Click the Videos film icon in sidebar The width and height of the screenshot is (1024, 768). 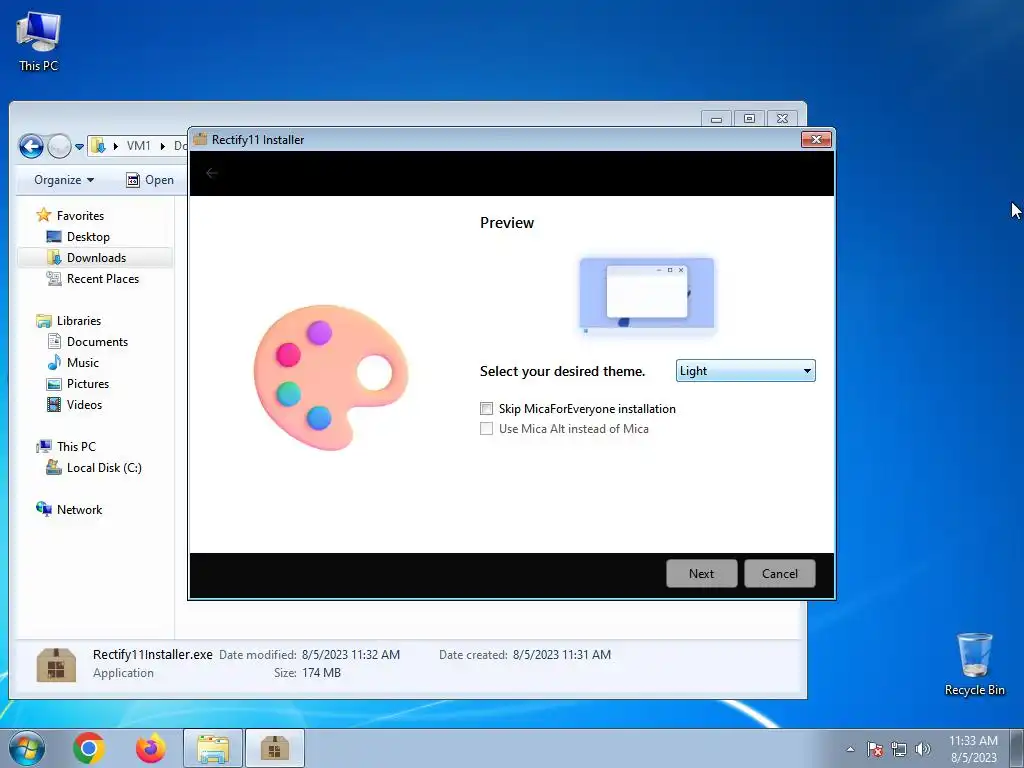(x=54, y=404)
